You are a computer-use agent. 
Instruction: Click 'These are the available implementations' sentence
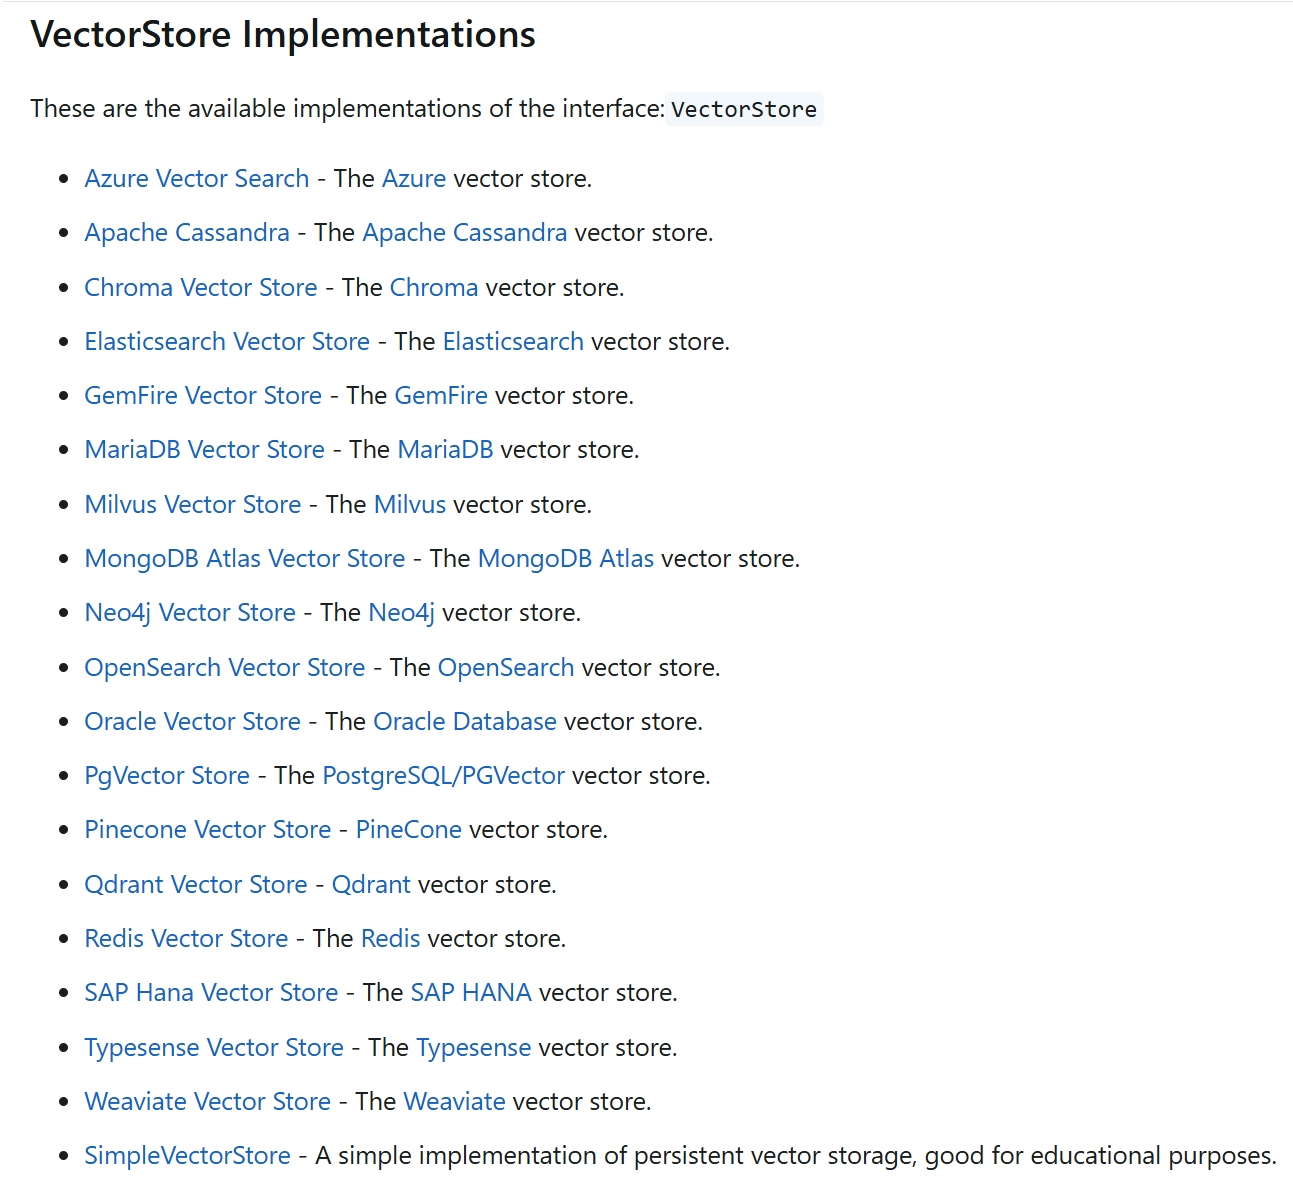point(348,109)
